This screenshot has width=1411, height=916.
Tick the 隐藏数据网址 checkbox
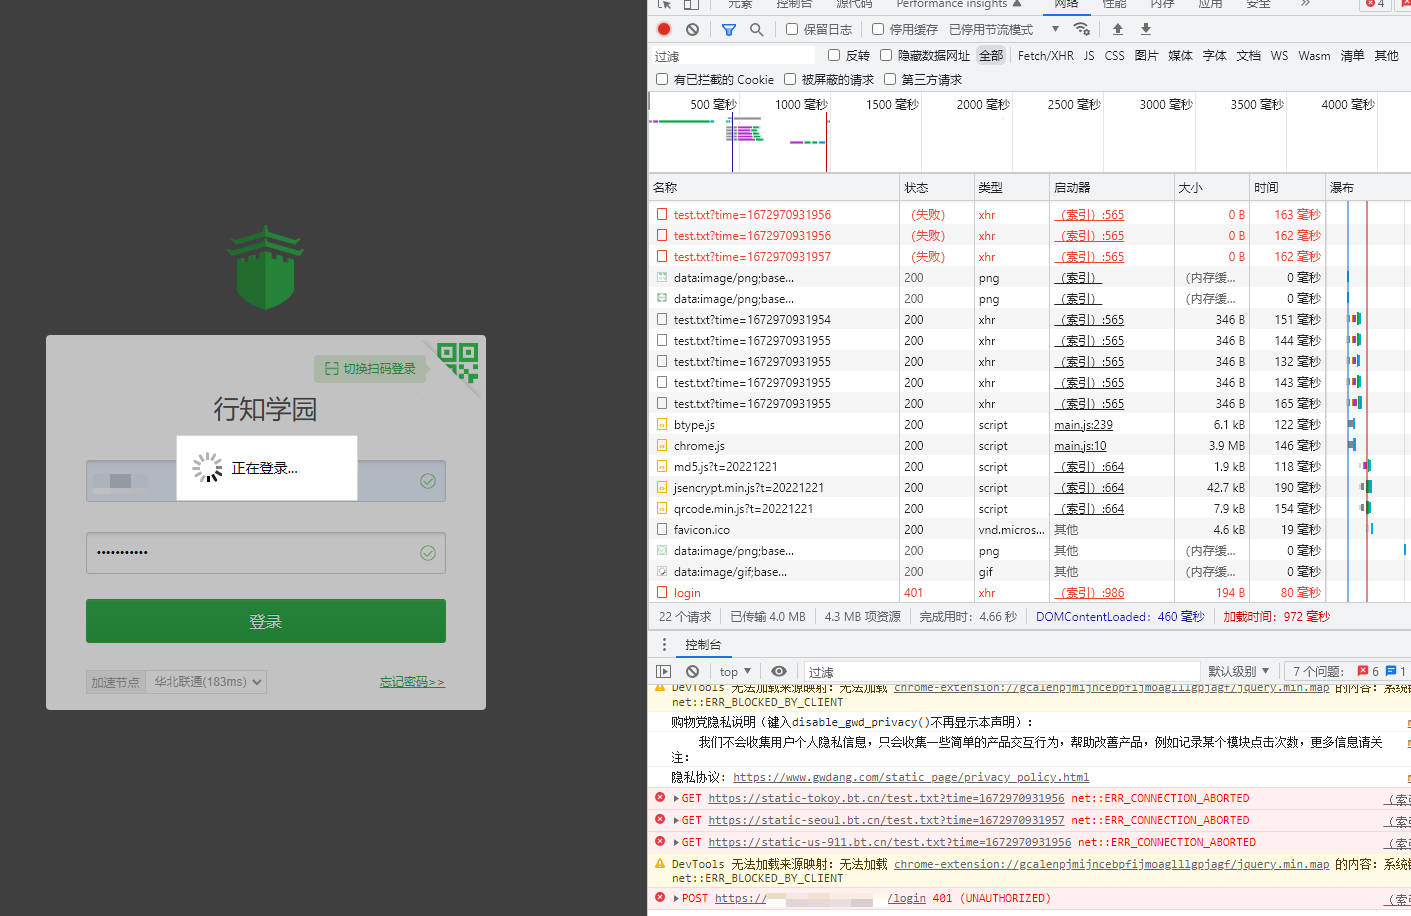pos(886,55)
